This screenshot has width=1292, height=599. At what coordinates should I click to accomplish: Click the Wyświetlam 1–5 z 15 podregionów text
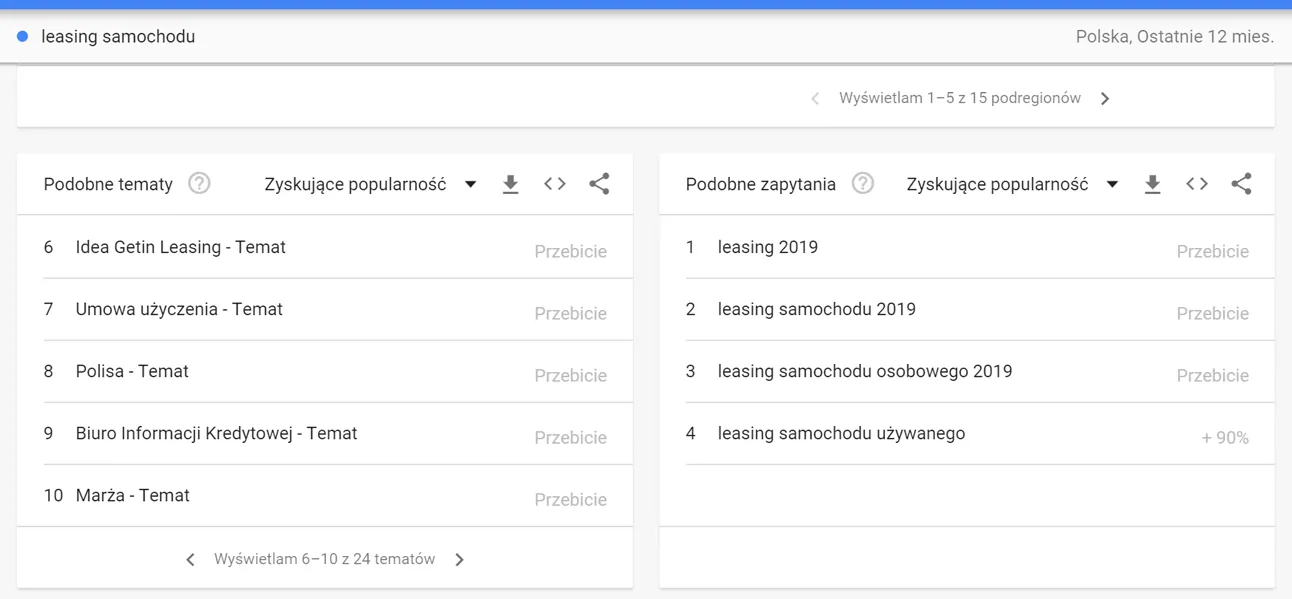point(960,98)
